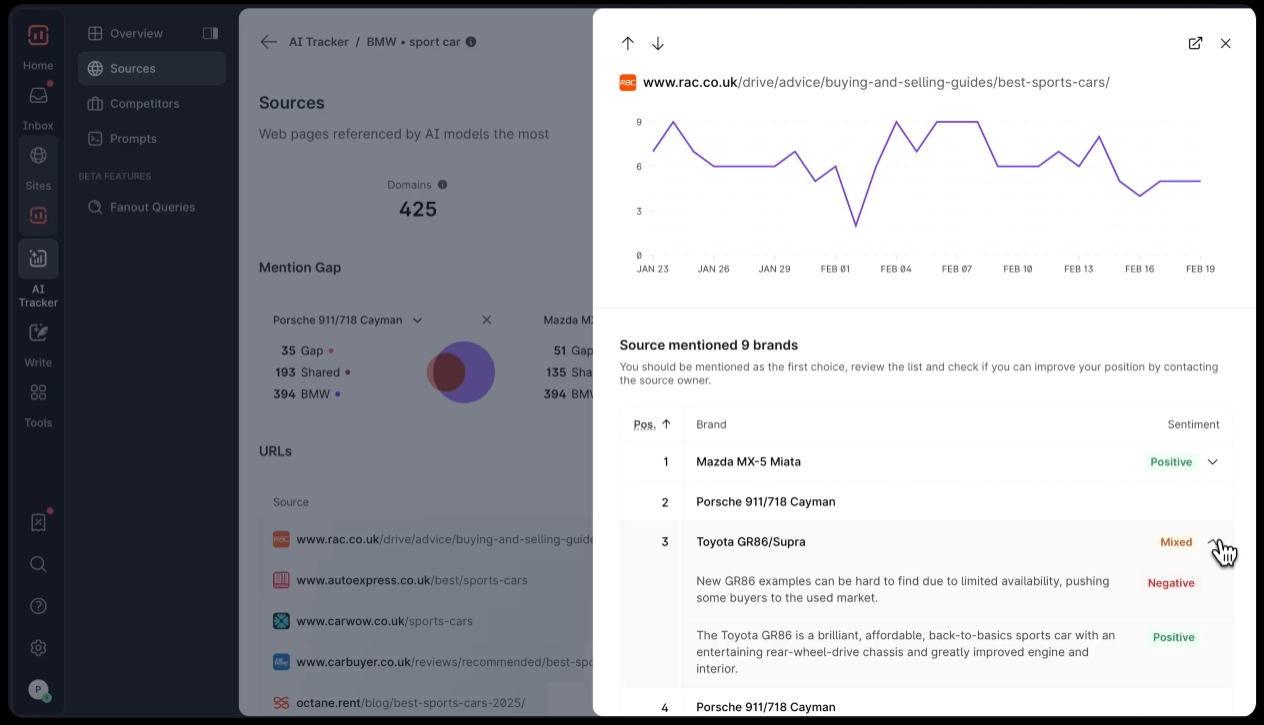Go to previous source with up arrow
1264x725 pixels.
click(628, 43)
